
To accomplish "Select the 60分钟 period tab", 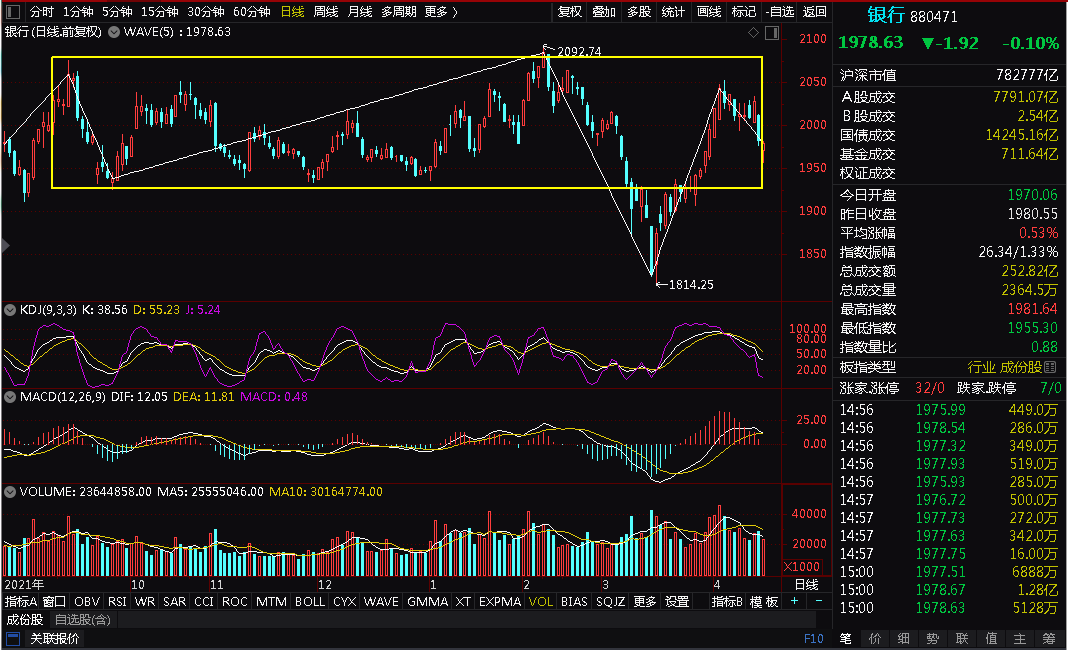I will [251, 12].
